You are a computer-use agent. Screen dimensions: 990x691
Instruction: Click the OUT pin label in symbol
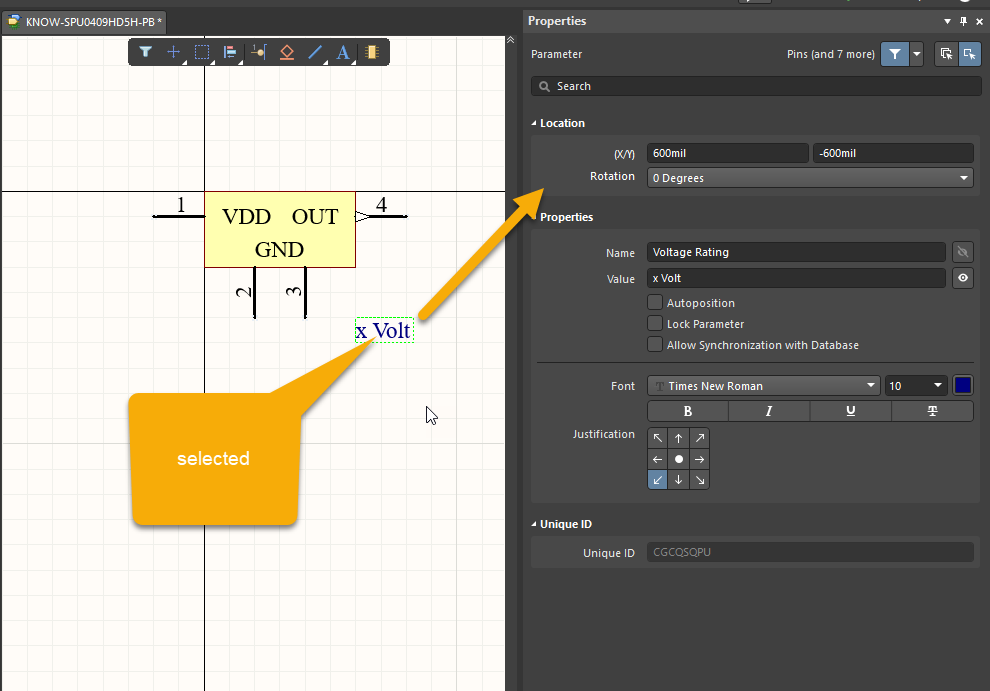point(314,217)
